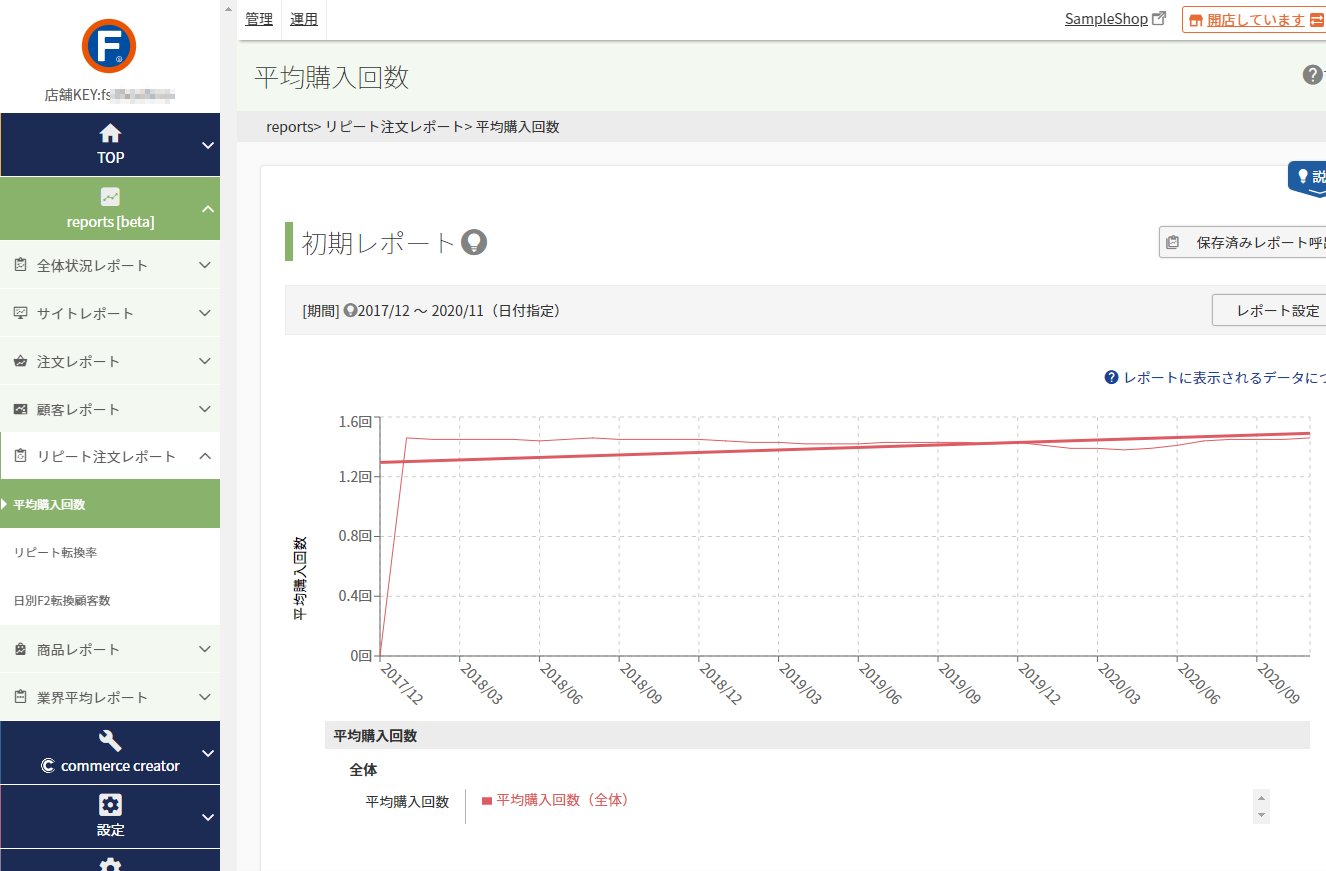
Task: Click the 全体 legend heading
Action: [x=363, y=770]
